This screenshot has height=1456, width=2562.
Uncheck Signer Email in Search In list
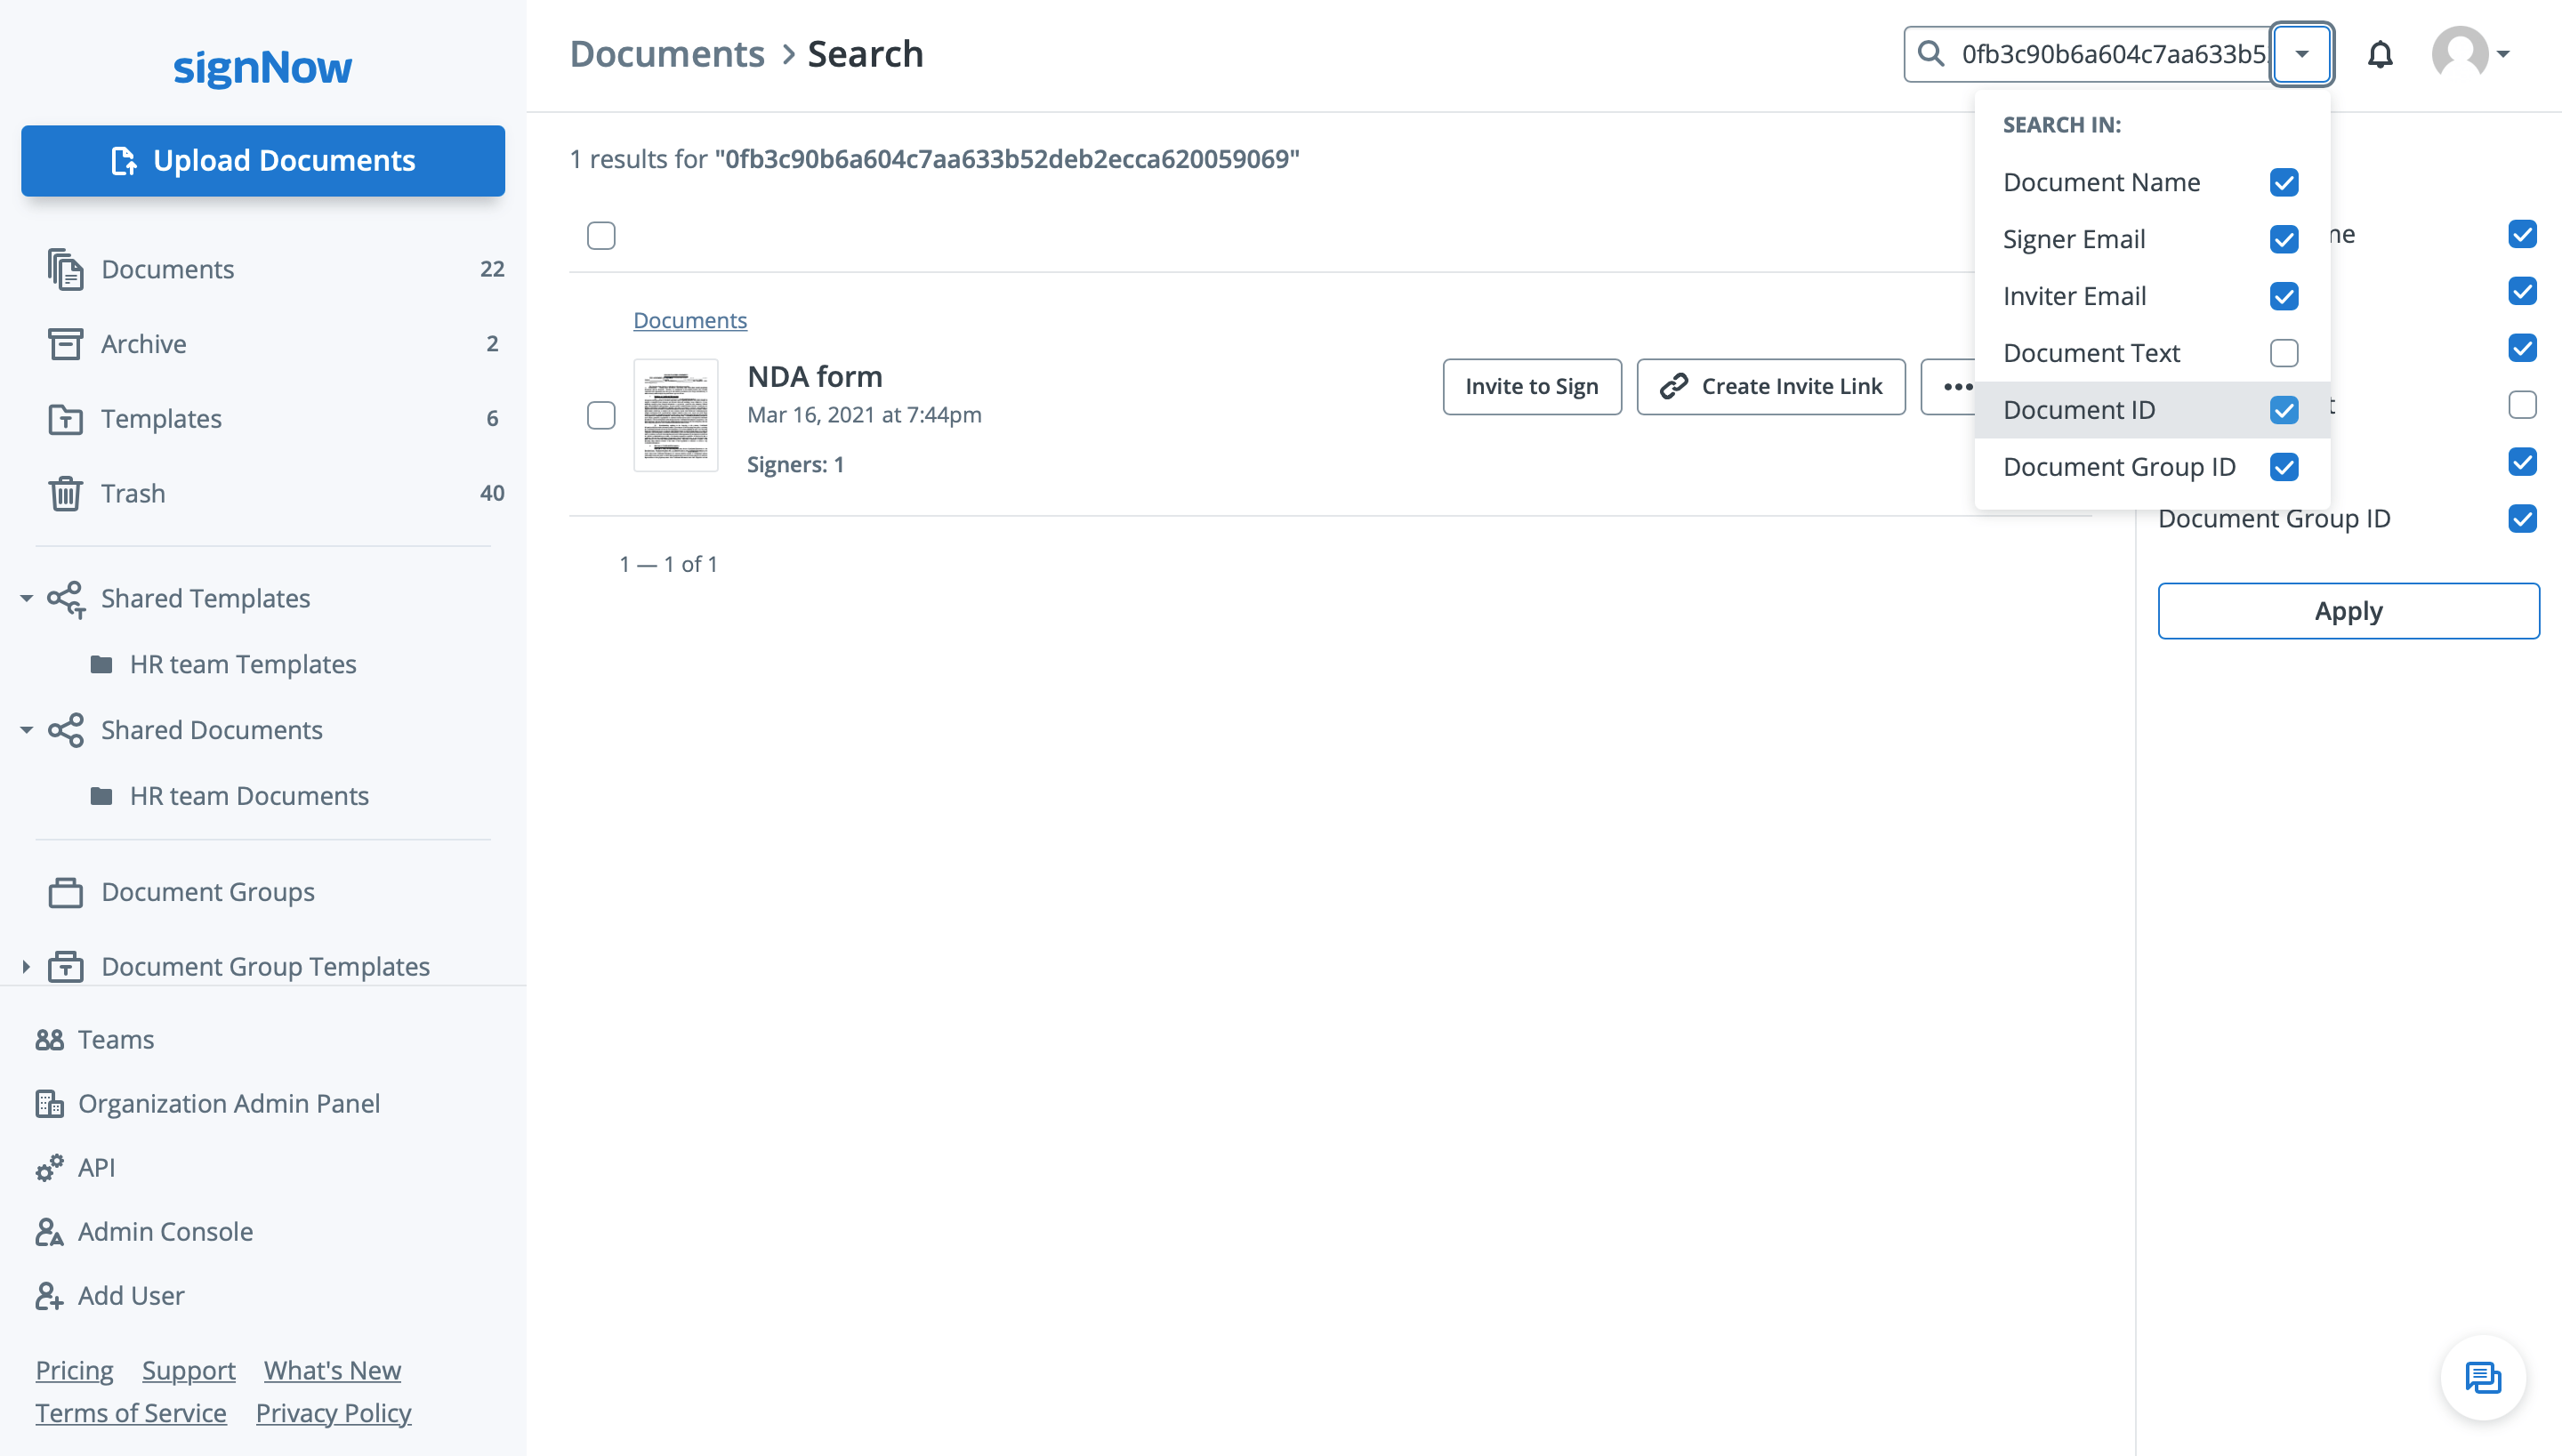point(2284,239)
